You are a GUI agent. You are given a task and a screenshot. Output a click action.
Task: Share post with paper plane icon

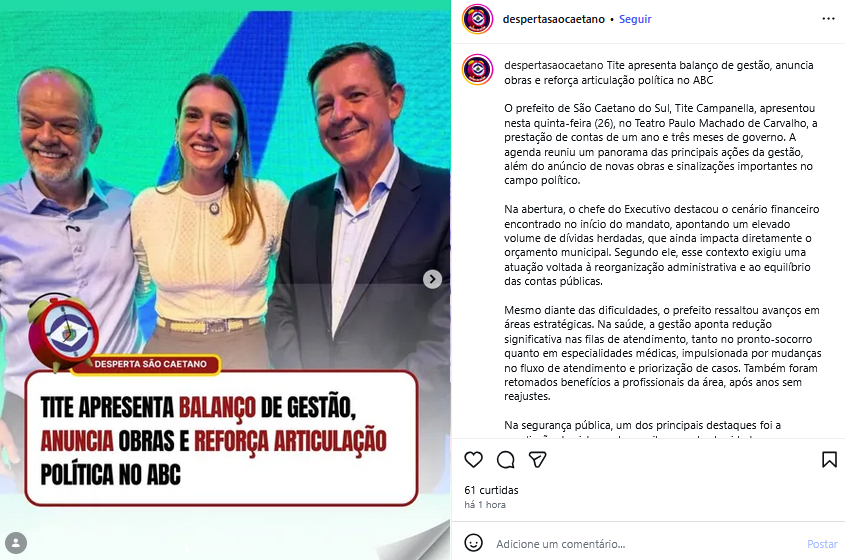click(x=537, y=460)
